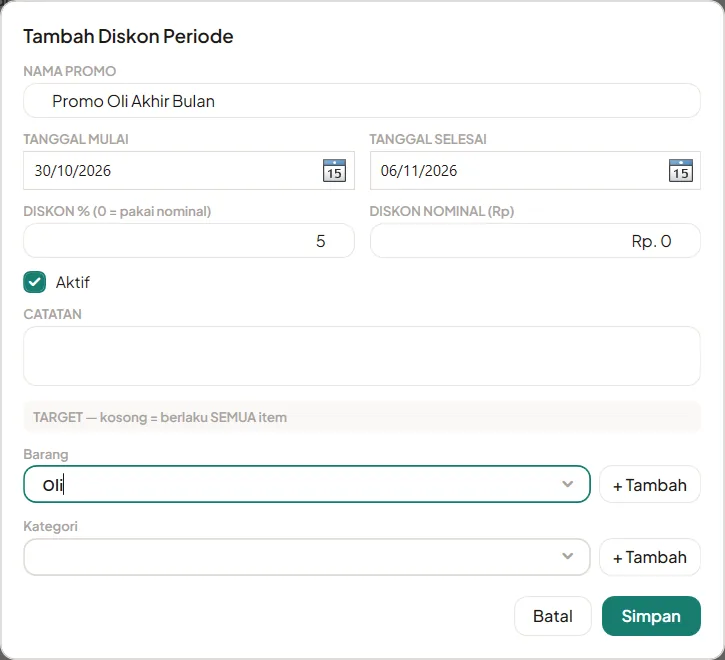Click the Tanggal Mulai date field

(x=189, y=171)
